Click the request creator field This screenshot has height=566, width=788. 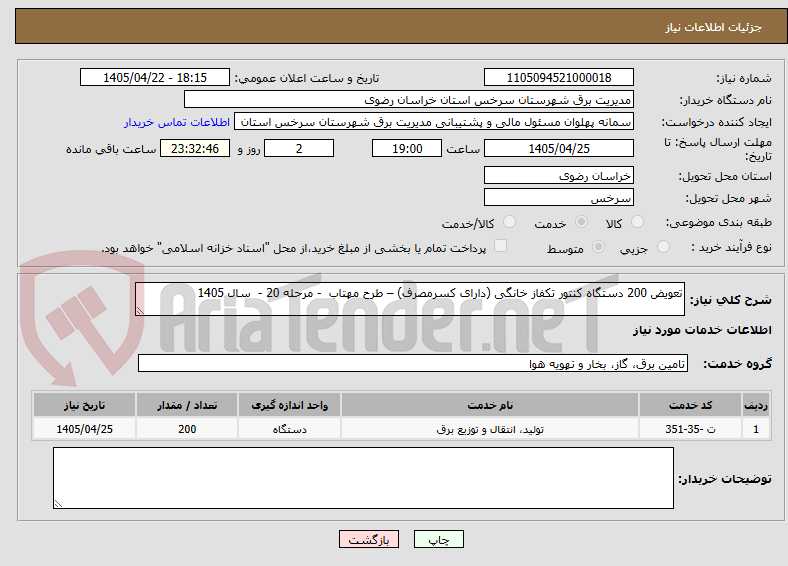pos(434,122)
